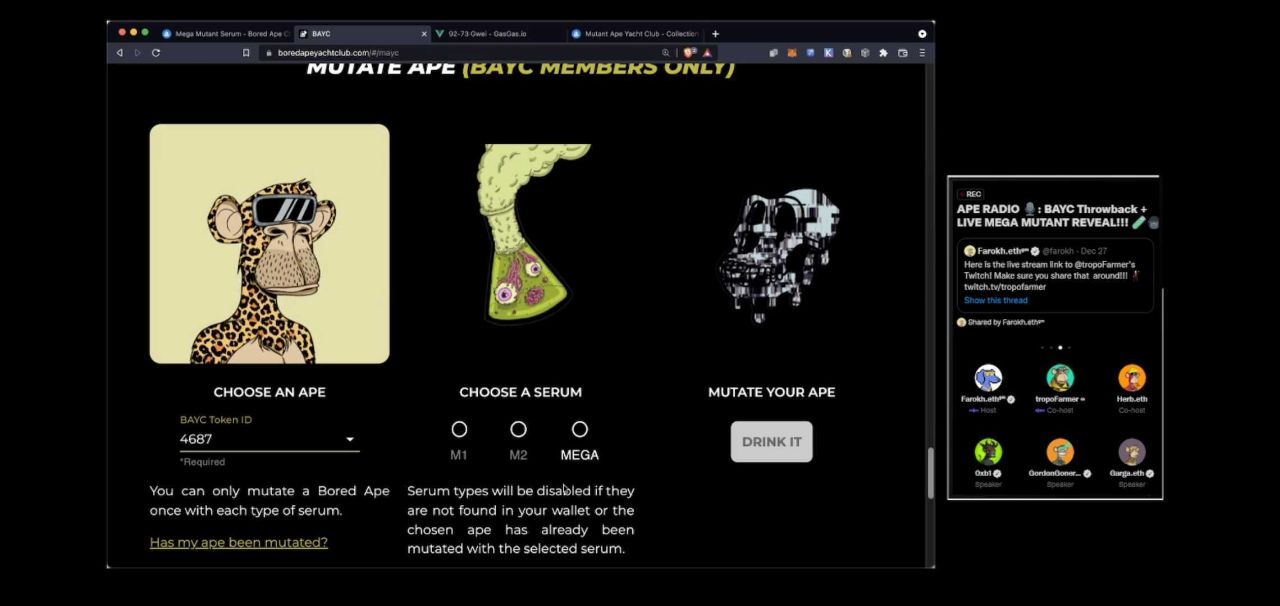Open the MetaMask fox extension
Viewport: 1280px width, 606px height.
792,52
